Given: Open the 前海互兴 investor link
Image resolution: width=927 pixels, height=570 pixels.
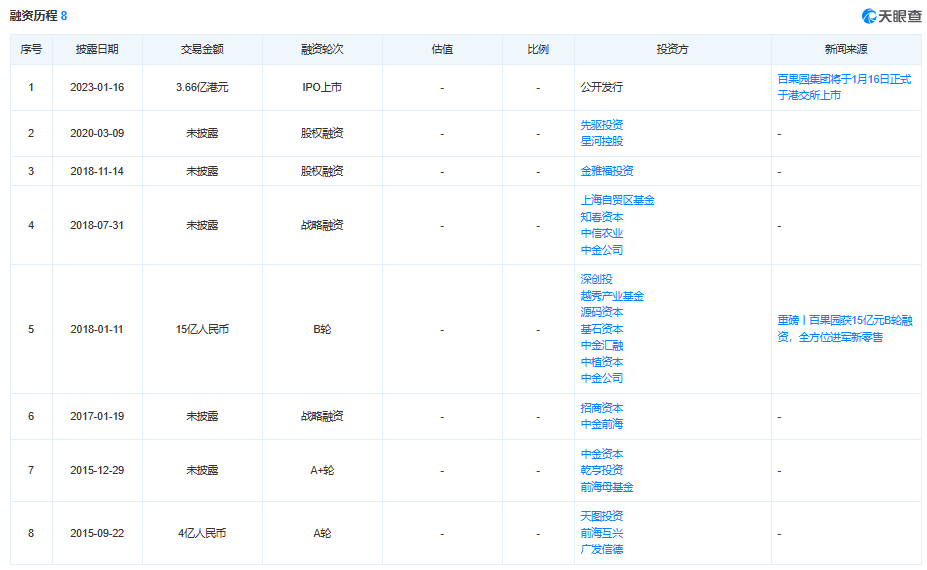Looking at the screenshot, I should point(601,533).
